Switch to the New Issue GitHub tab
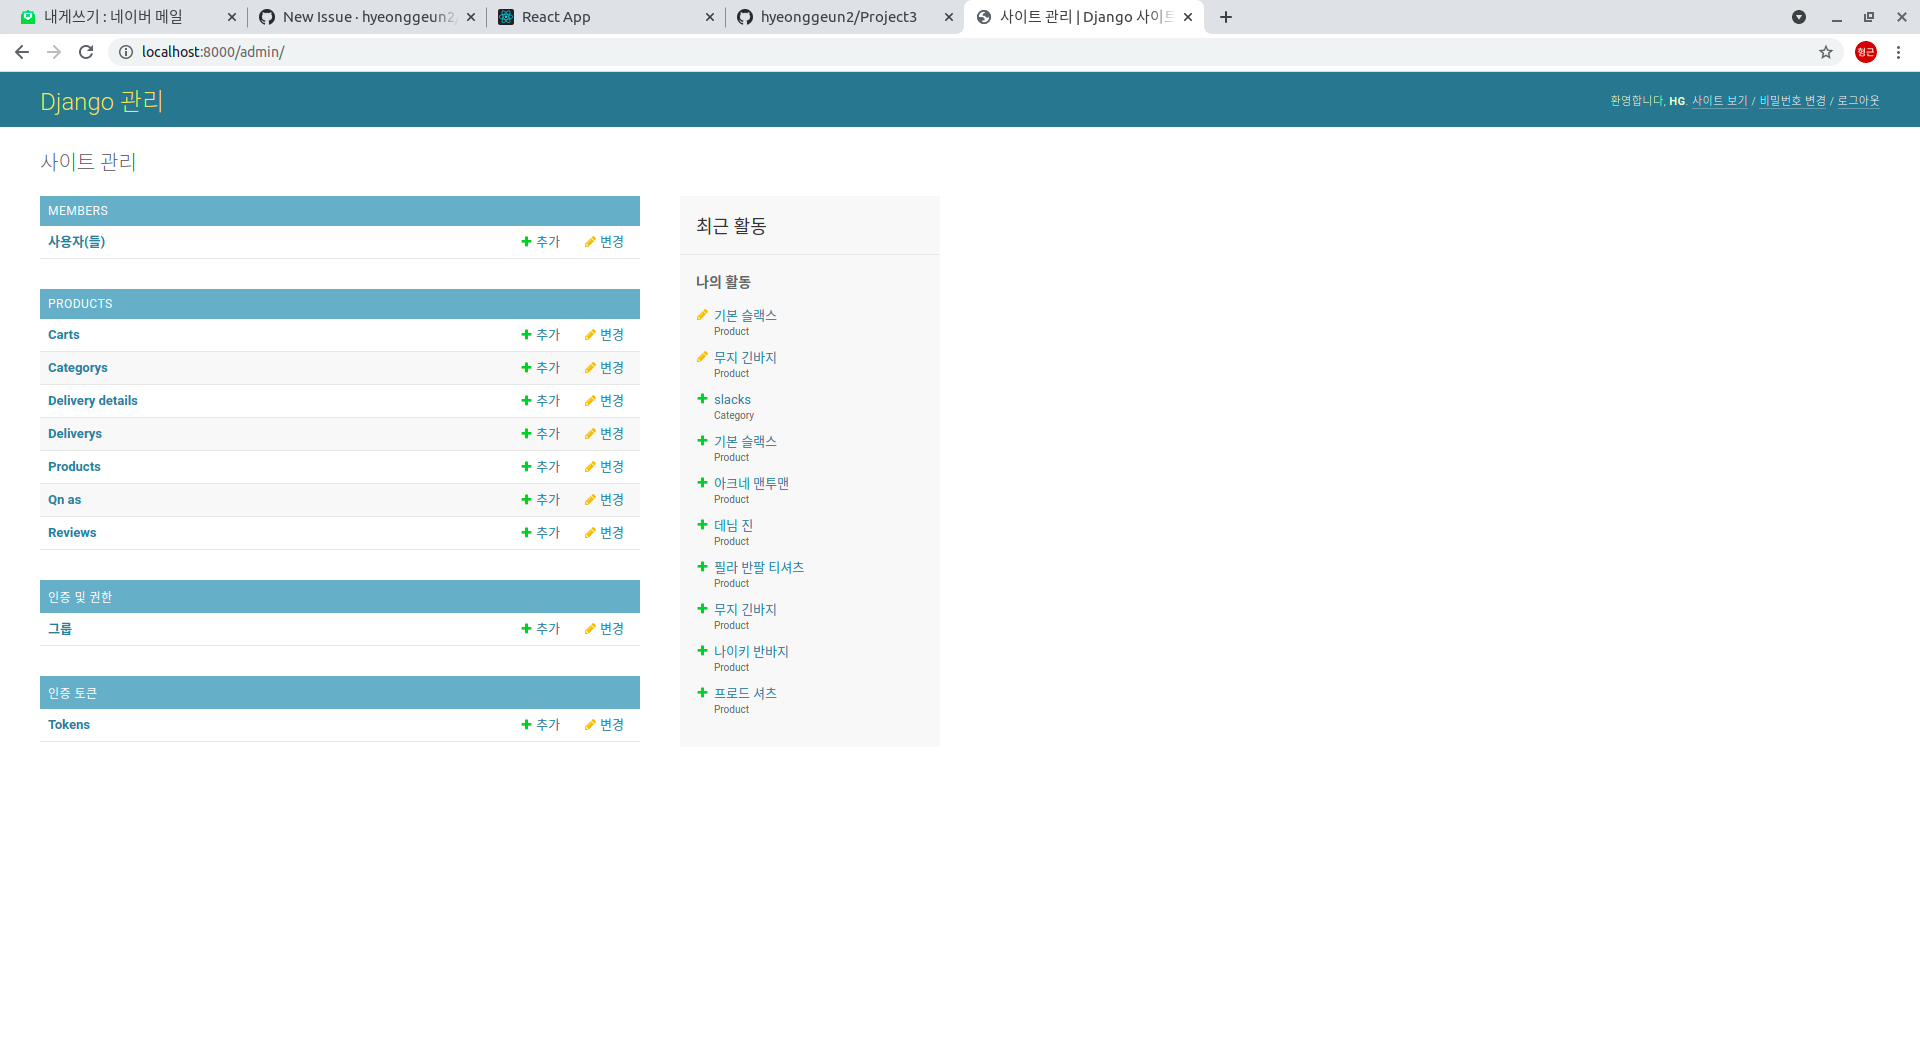Image resolution: width=1920 pixels, height=1042 pixels. click(367, 17)
